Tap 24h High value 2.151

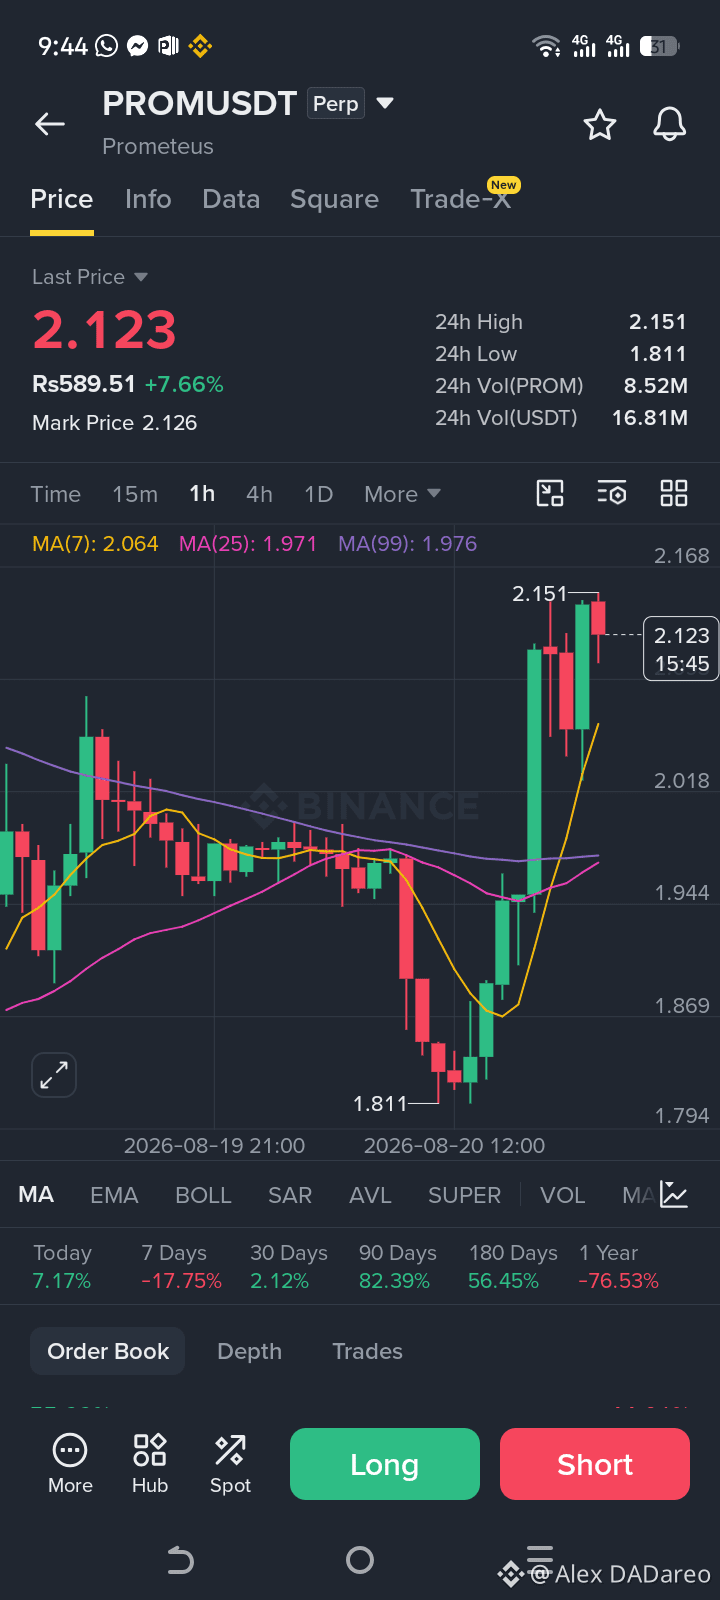click(x=658, y=322)
